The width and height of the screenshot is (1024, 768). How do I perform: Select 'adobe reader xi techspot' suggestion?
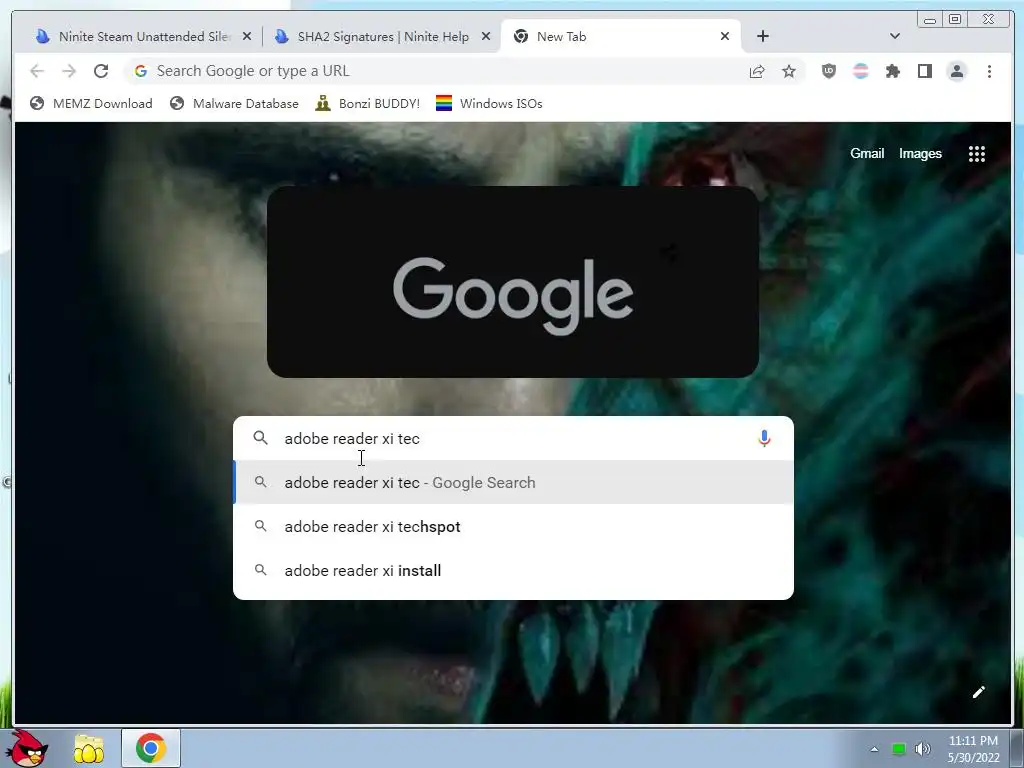(x=513, y=526)
